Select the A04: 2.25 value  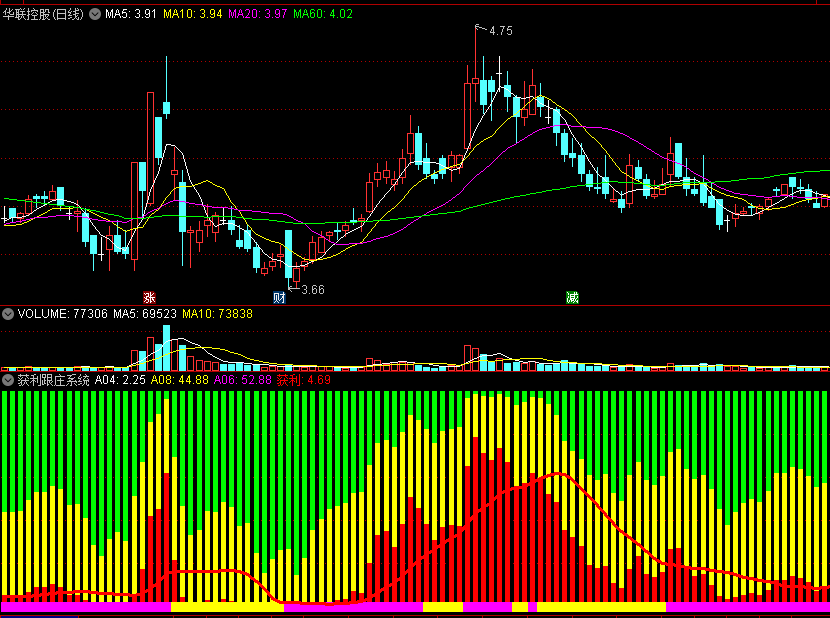coord(120,380)
